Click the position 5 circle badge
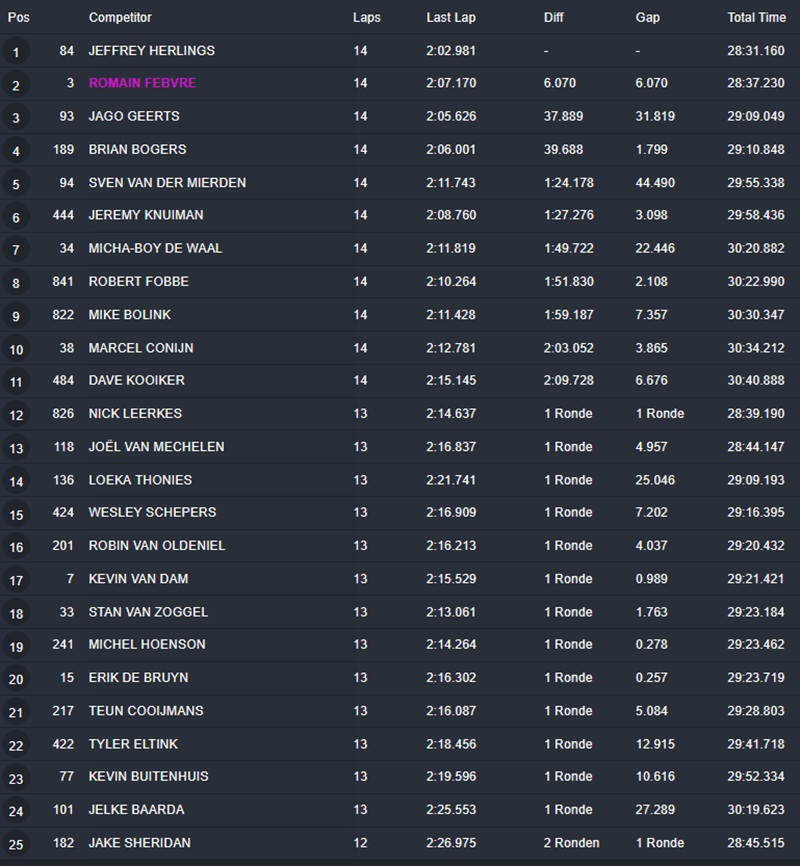The height and width of the screenshot is (866, 800). point(16,184)
